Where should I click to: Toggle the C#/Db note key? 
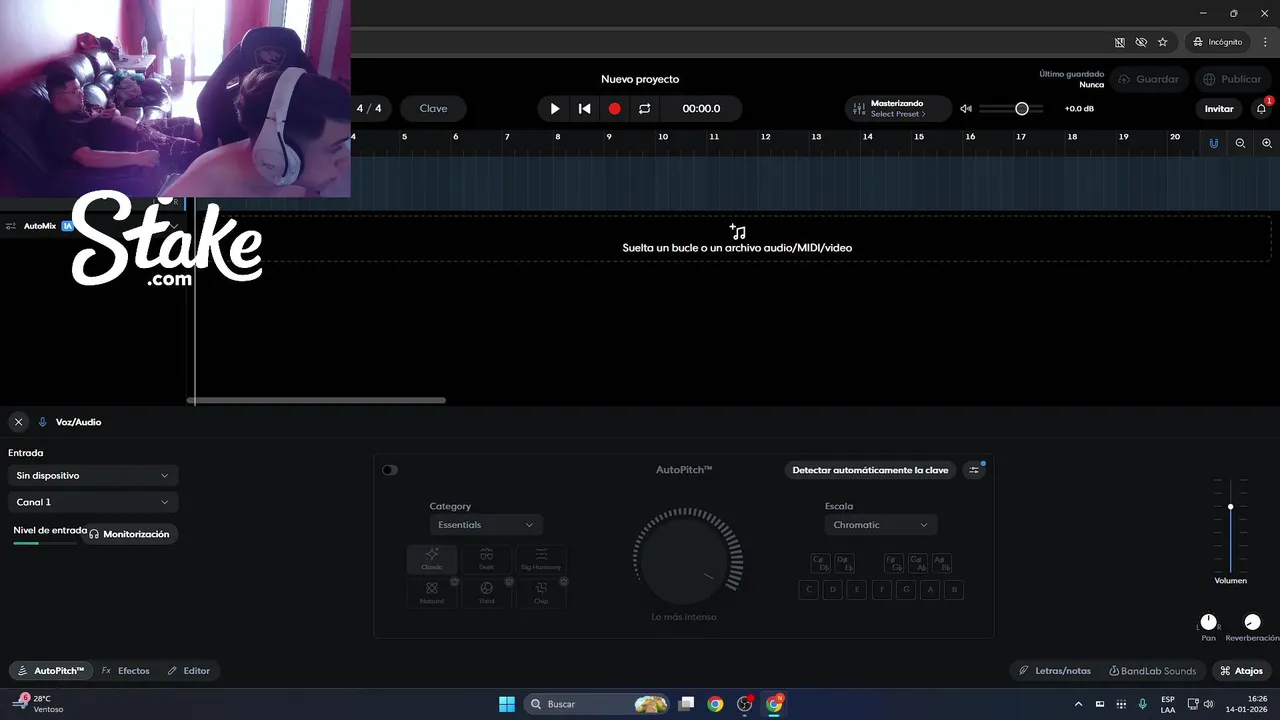point(820,563)
